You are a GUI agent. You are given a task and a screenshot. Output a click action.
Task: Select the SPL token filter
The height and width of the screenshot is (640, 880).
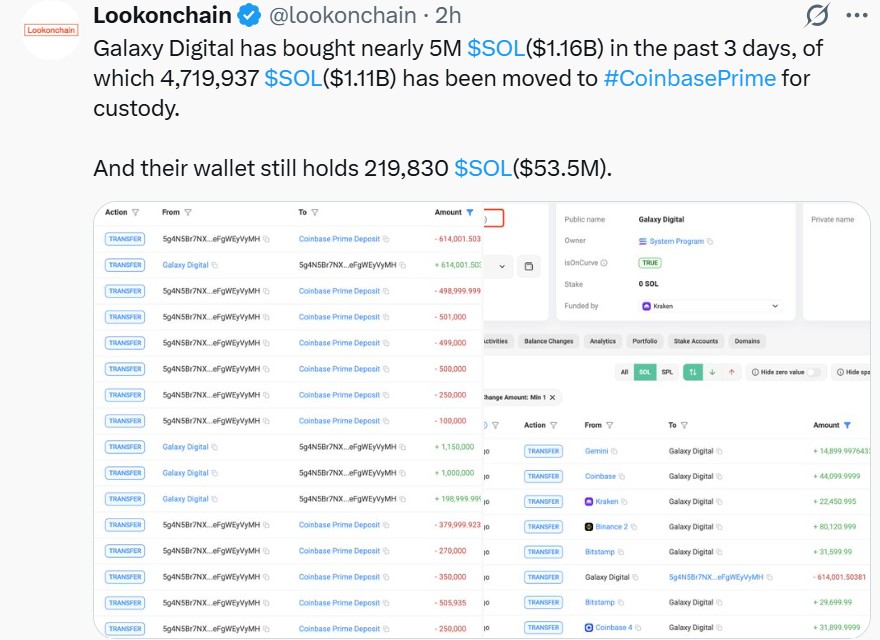tap(667, 372)
